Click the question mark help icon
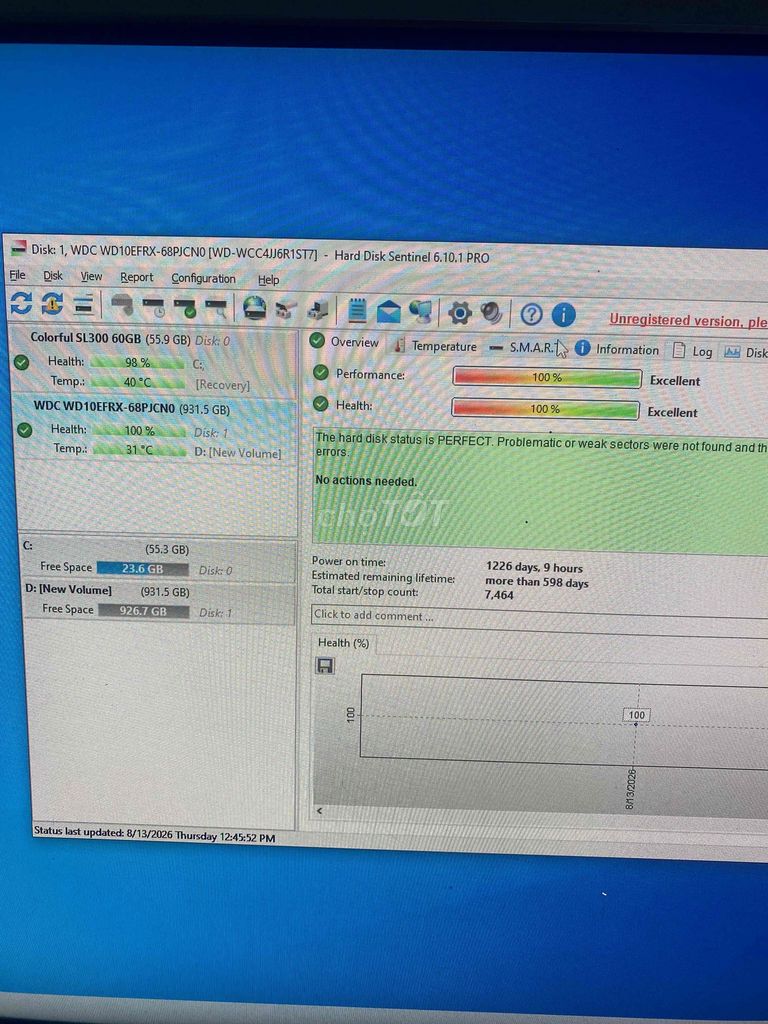 (531, 315)
